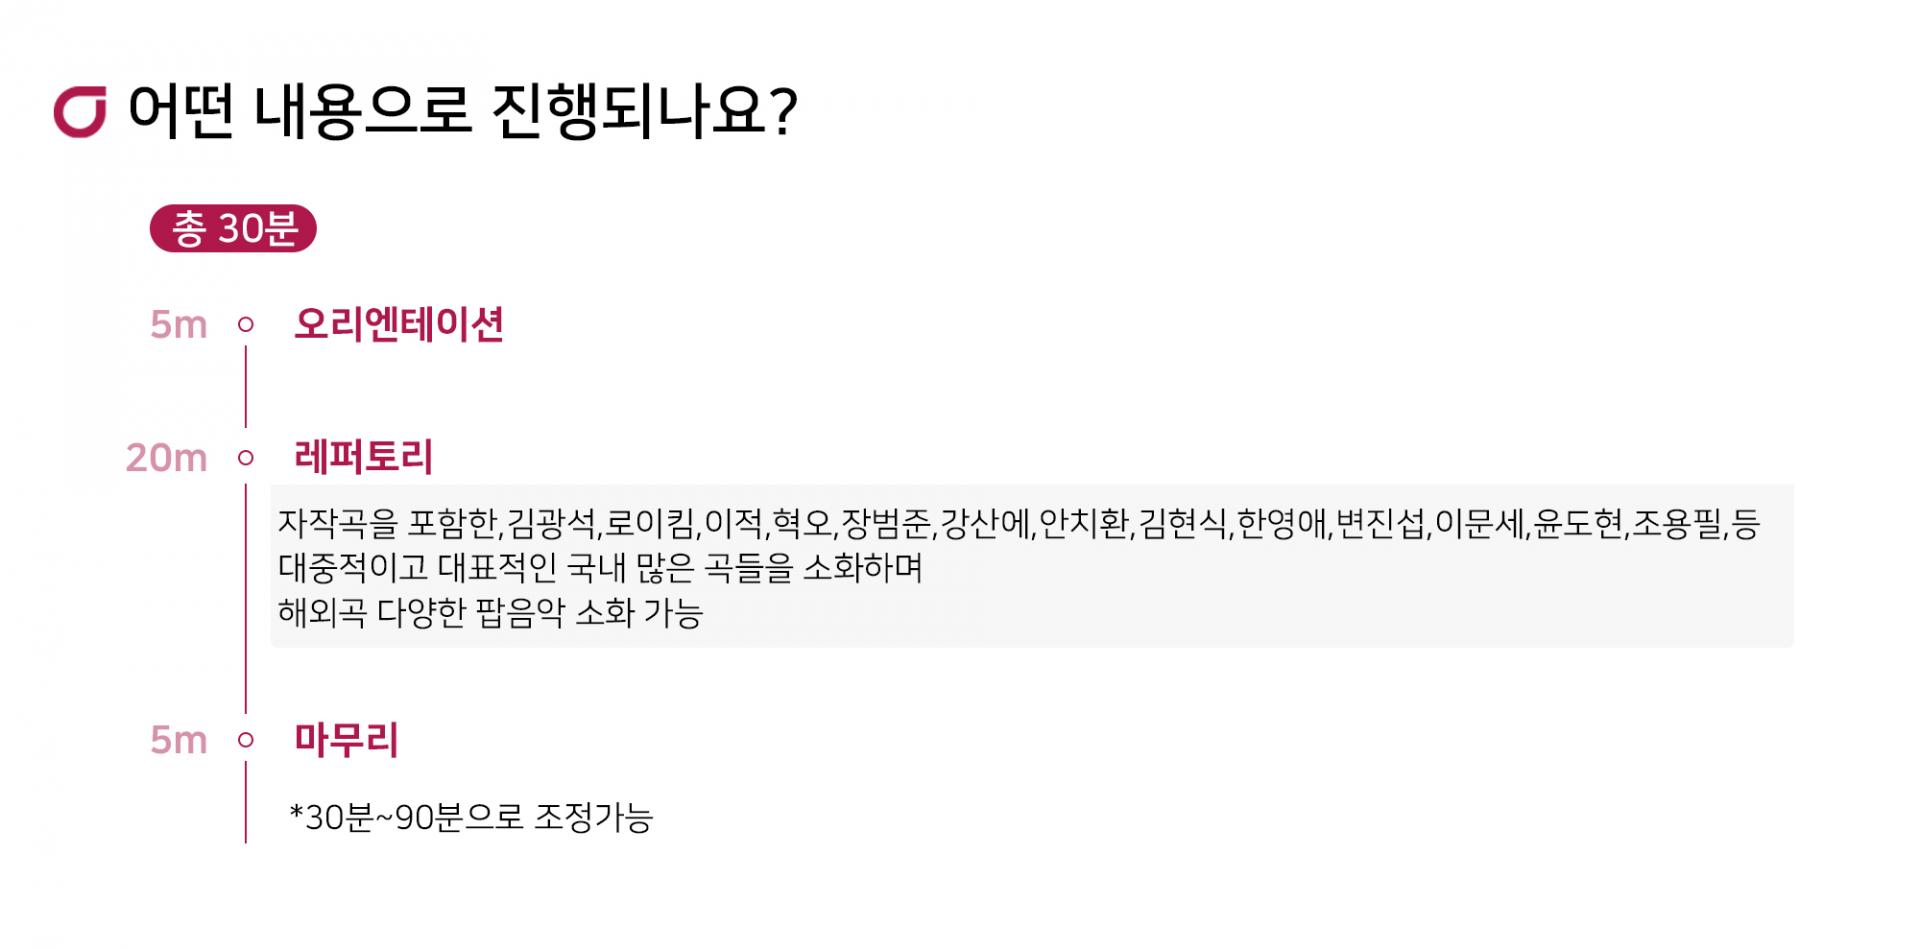Click the timeline line between 오리엔테이션 and 레퍼토리
1920x949 pixels.
point(245,386)
